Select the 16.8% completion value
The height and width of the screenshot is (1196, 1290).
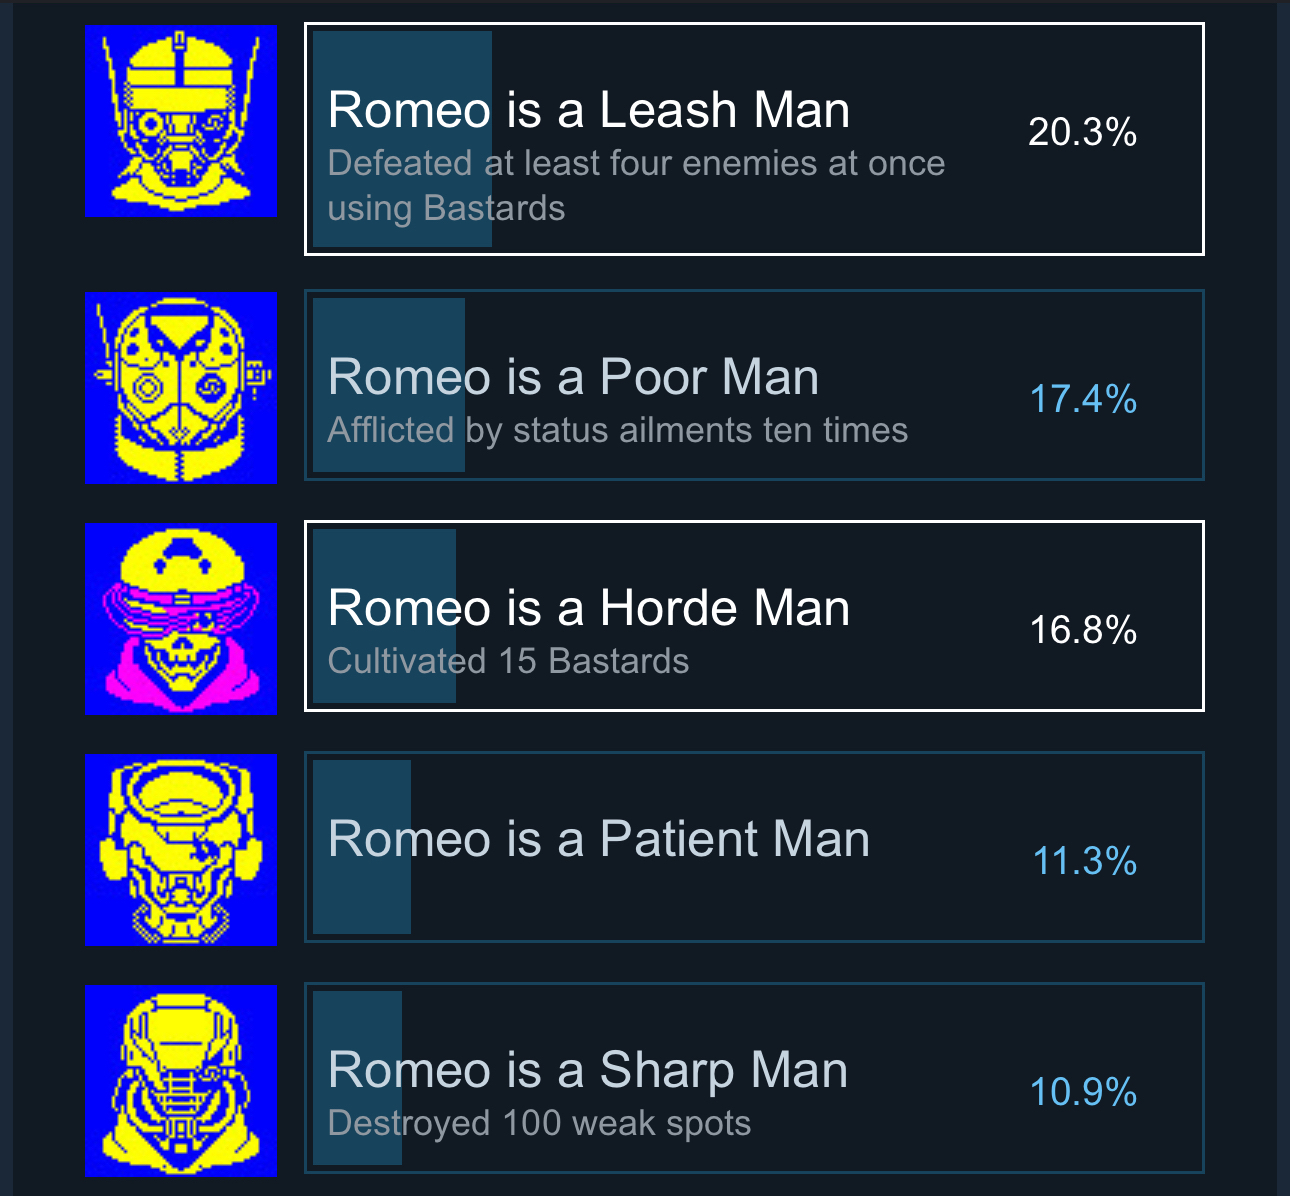point(1083,630)
